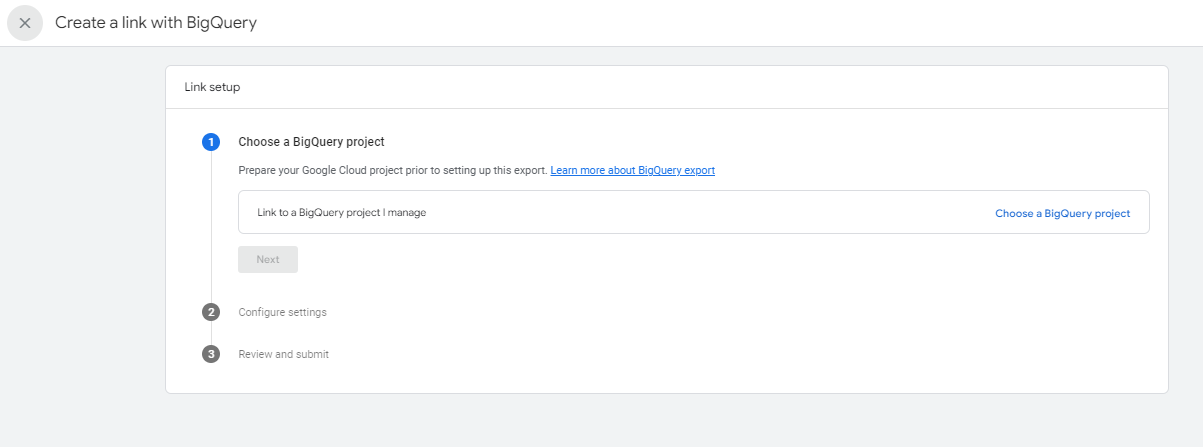The height and width of the screenshot is (447, 1203).
Task: Click the Link setup card header
Action: click(x=212, y=87)
